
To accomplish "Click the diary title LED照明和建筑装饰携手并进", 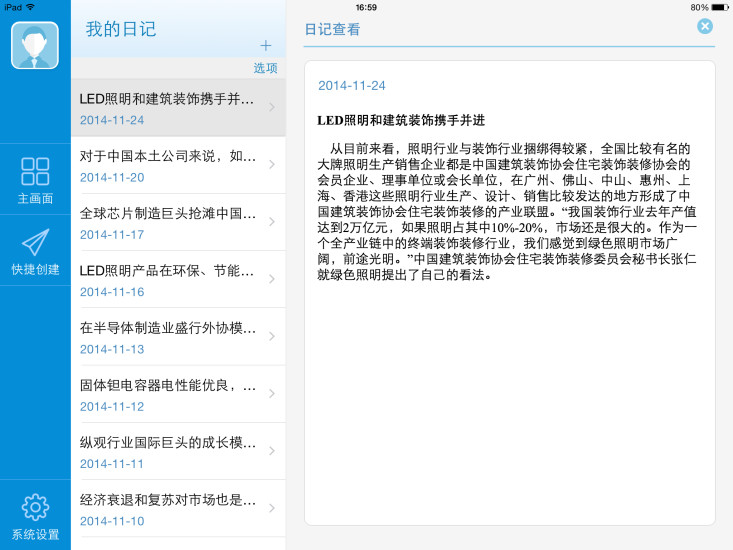I will 401,120.
